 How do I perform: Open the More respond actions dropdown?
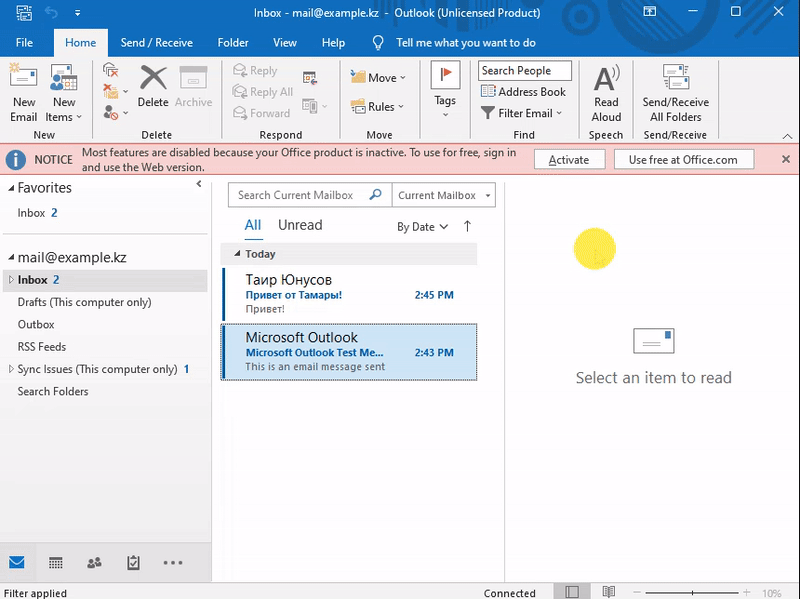[314, 106]
